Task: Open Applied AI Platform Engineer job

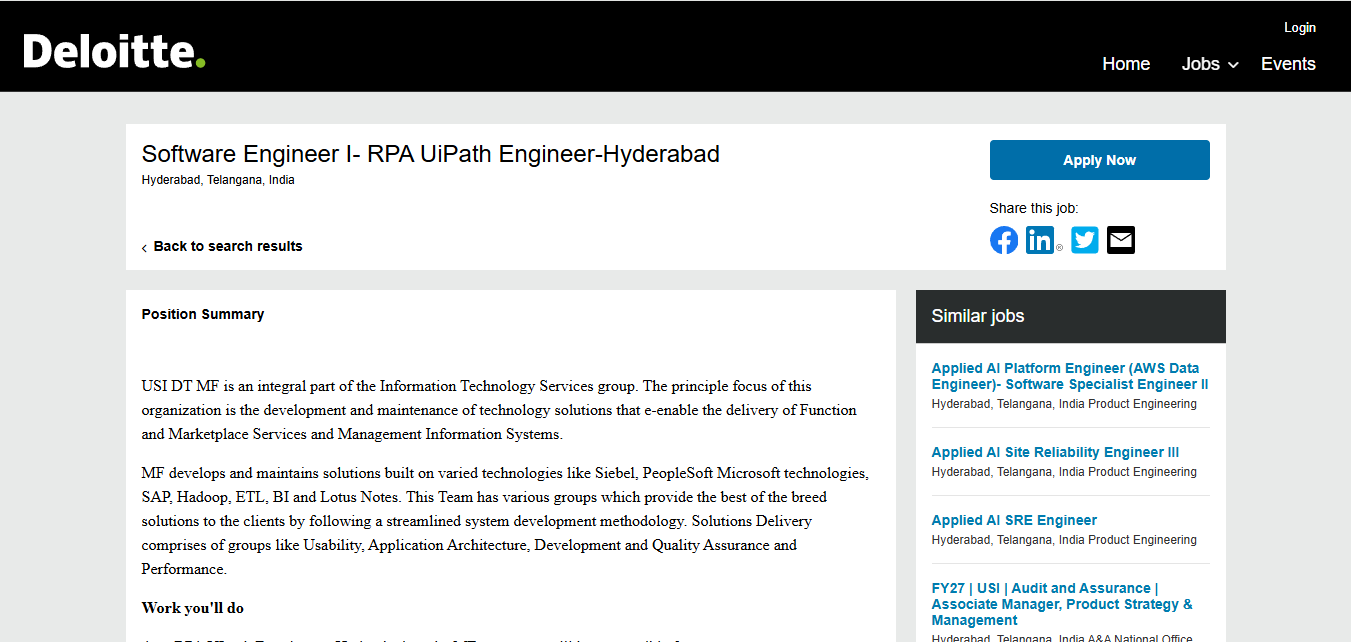Action: [x=1070, y=376]
